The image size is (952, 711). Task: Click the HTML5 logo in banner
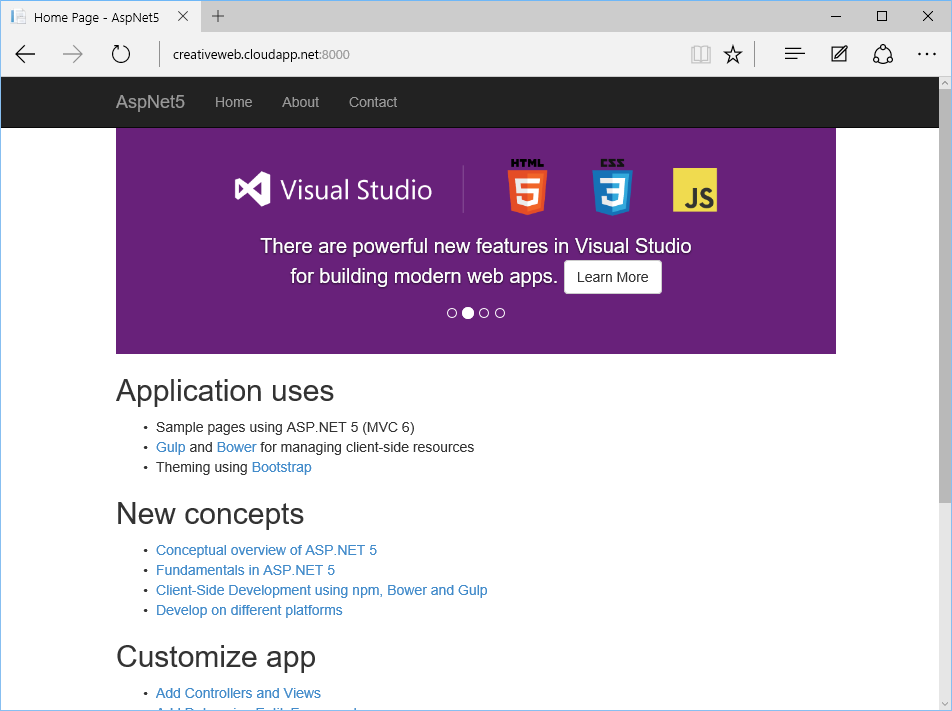click(527, 187)
